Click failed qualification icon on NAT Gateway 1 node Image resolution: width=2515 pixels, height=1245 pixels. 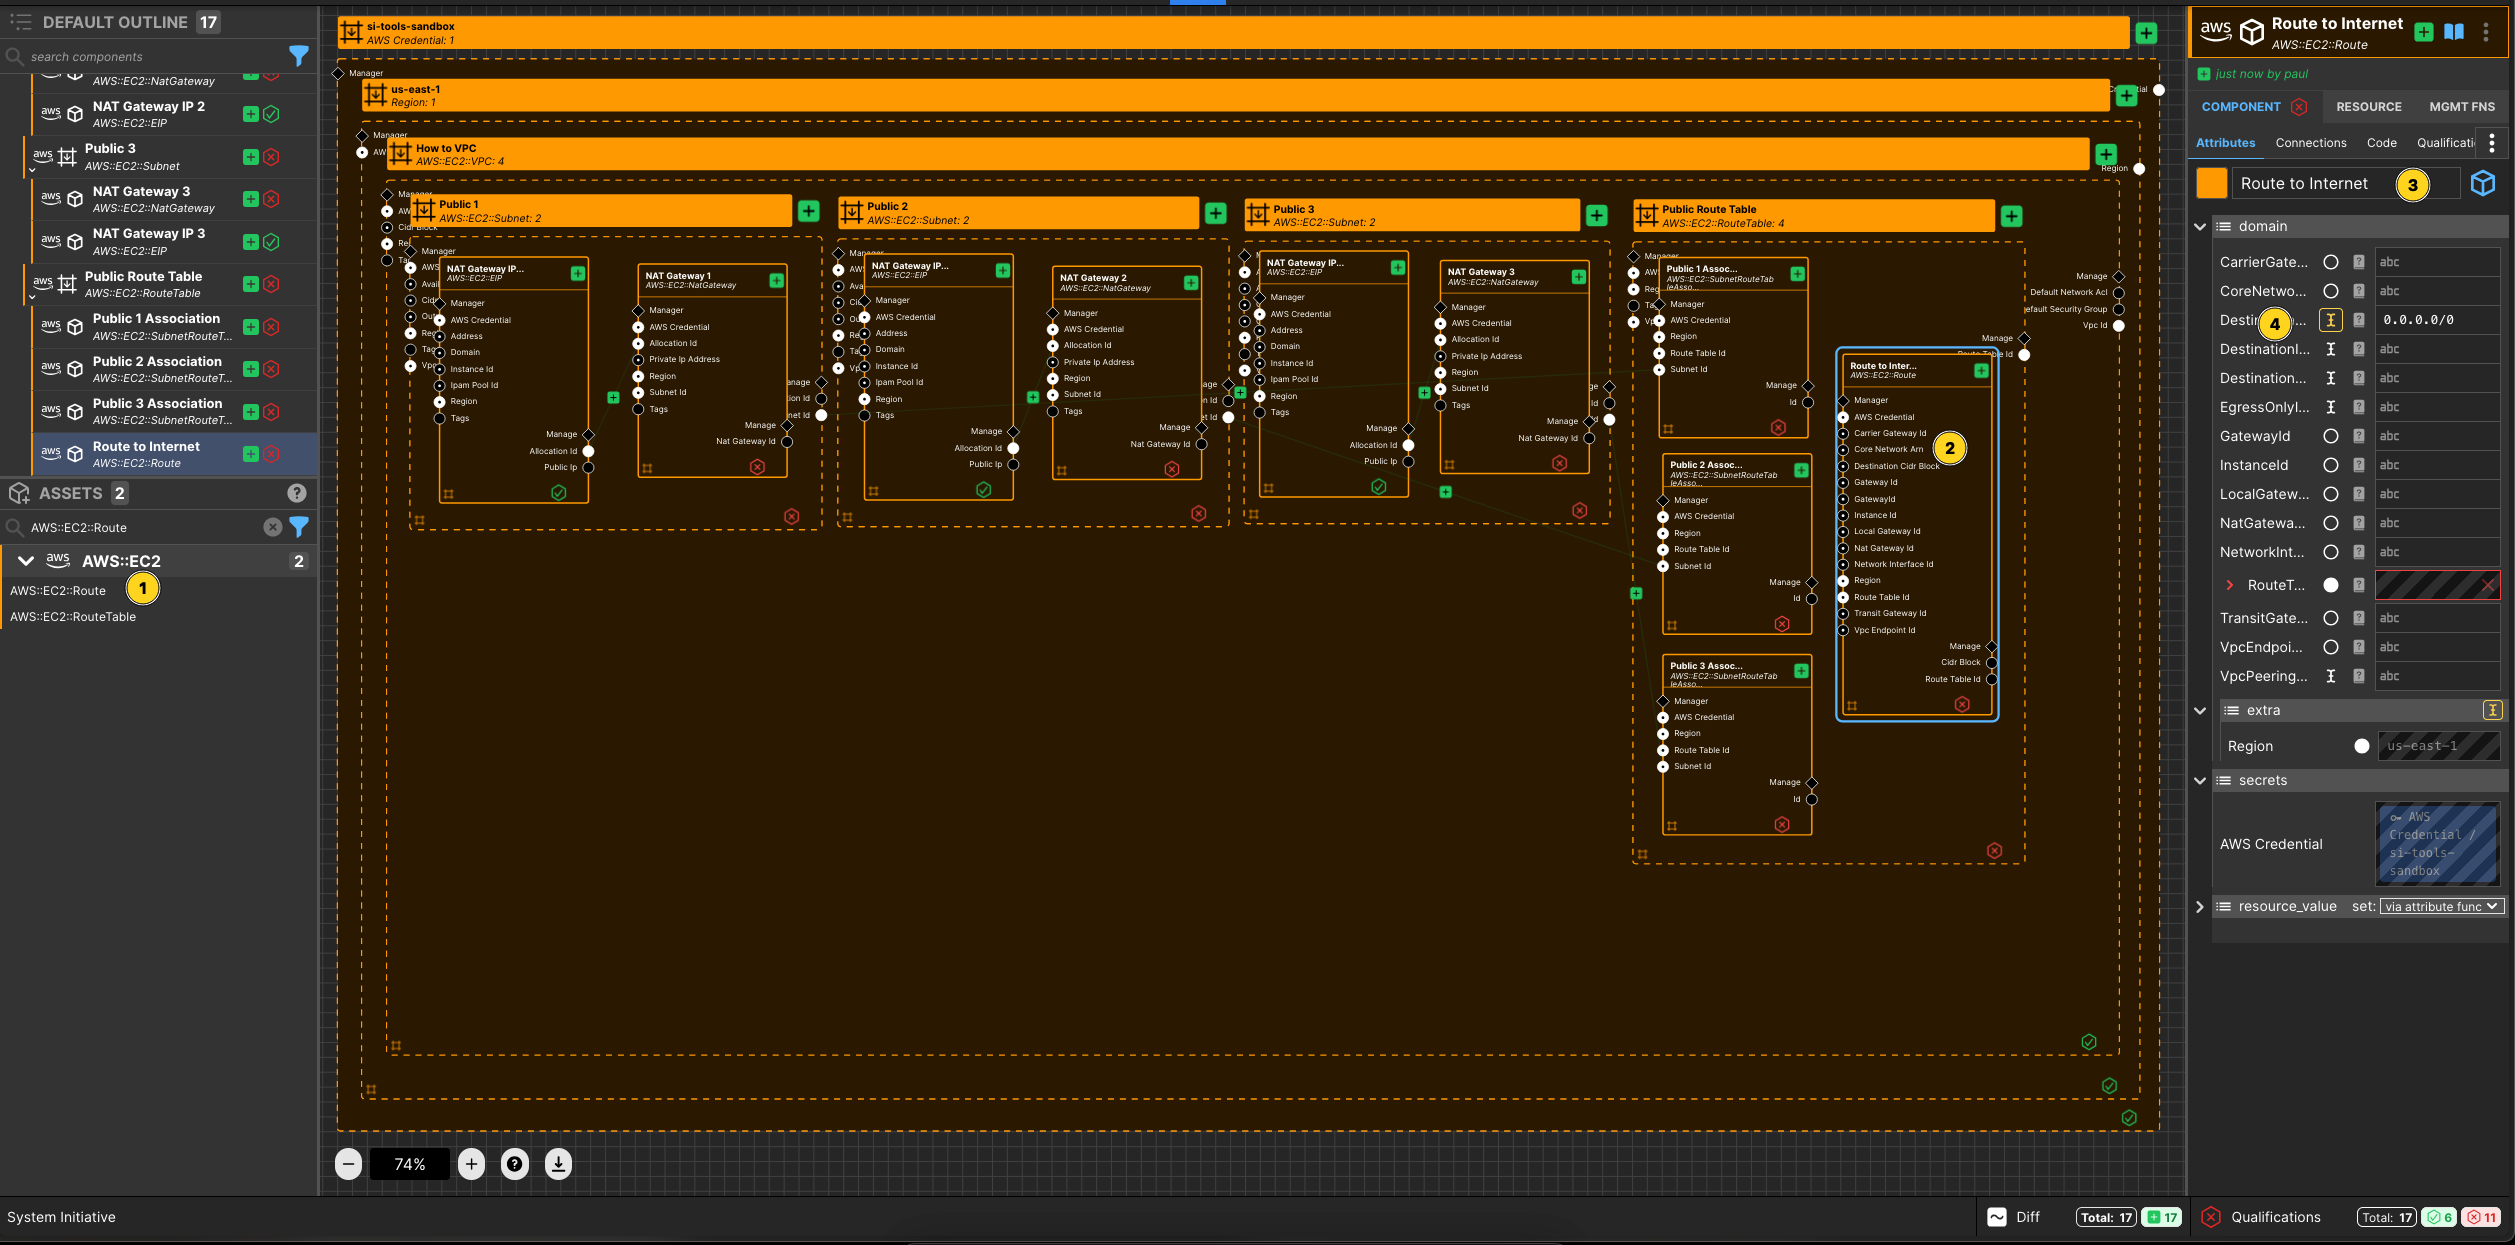[x=757, y=467]
